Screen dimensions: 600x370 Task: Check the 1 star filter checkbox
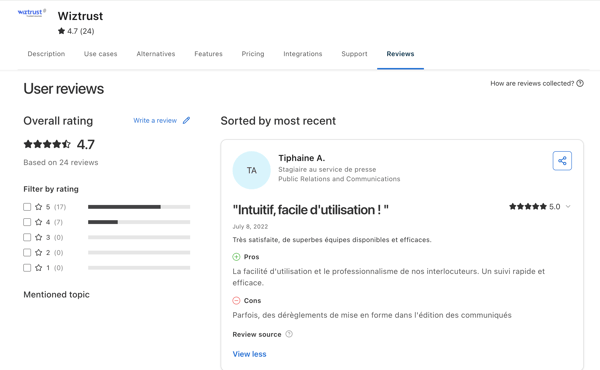tap(27, 268)
